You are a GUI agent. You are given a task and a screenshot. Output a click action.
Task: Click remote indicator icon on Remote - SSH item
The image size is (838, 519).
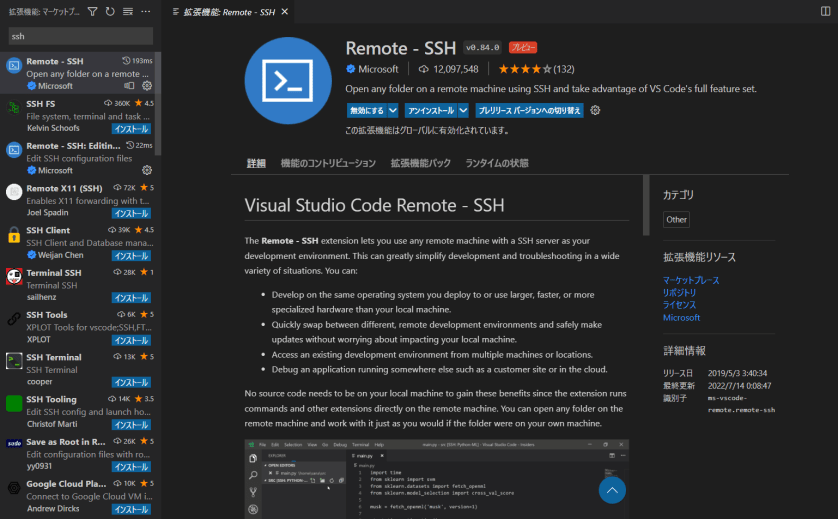129,86
